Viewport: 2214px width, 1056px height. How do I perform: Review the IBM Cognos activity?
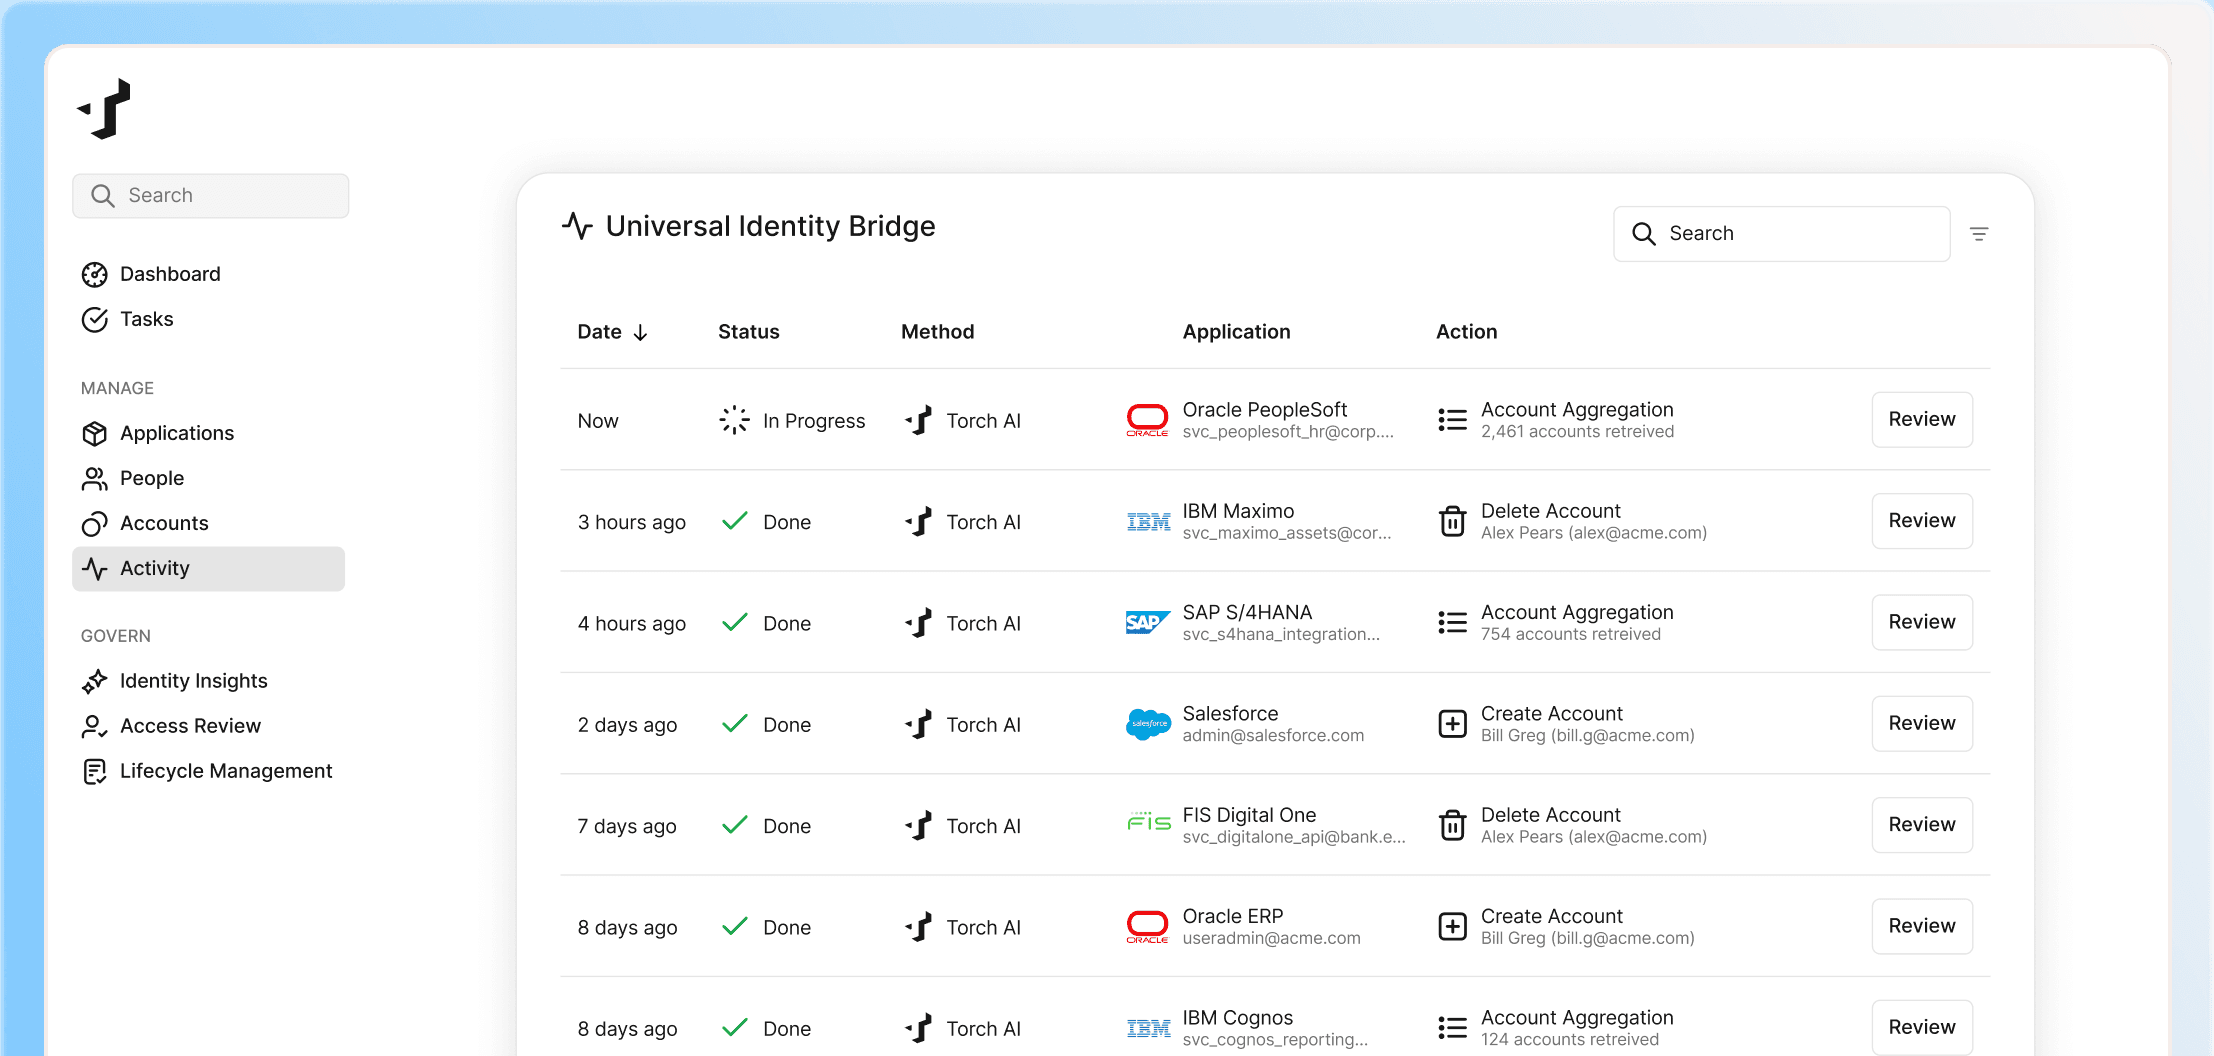click(x=1921, y=1027)
